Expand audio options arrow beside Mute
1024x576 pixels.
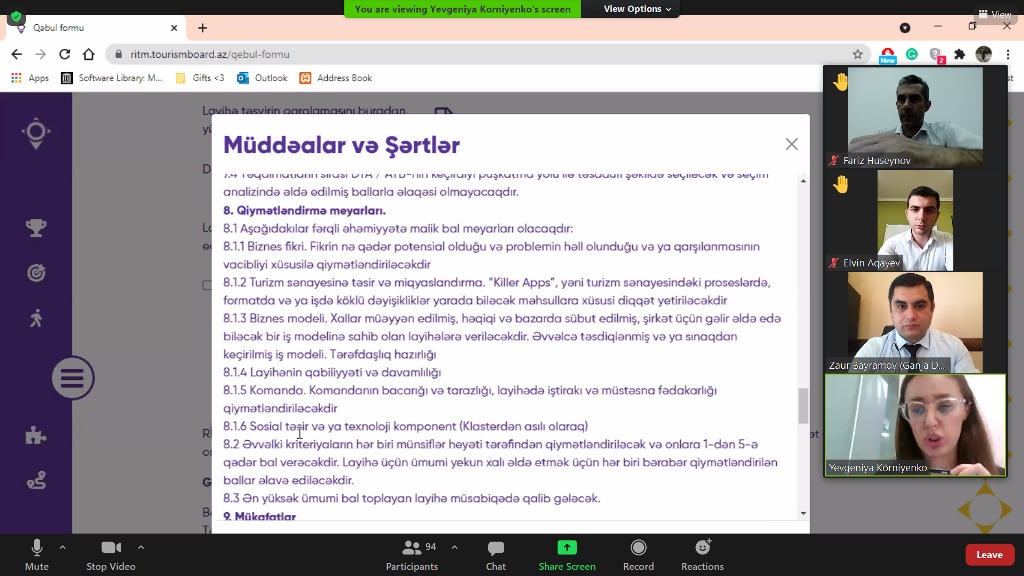(63, 547)
